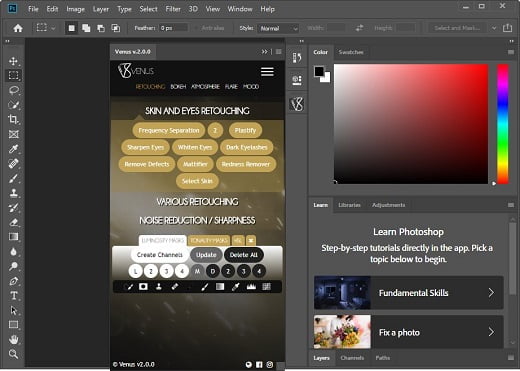The height and width of the screenshot is (371, 520).
Task: Select the Rectangle shape tool
Action: coord(14,325)
